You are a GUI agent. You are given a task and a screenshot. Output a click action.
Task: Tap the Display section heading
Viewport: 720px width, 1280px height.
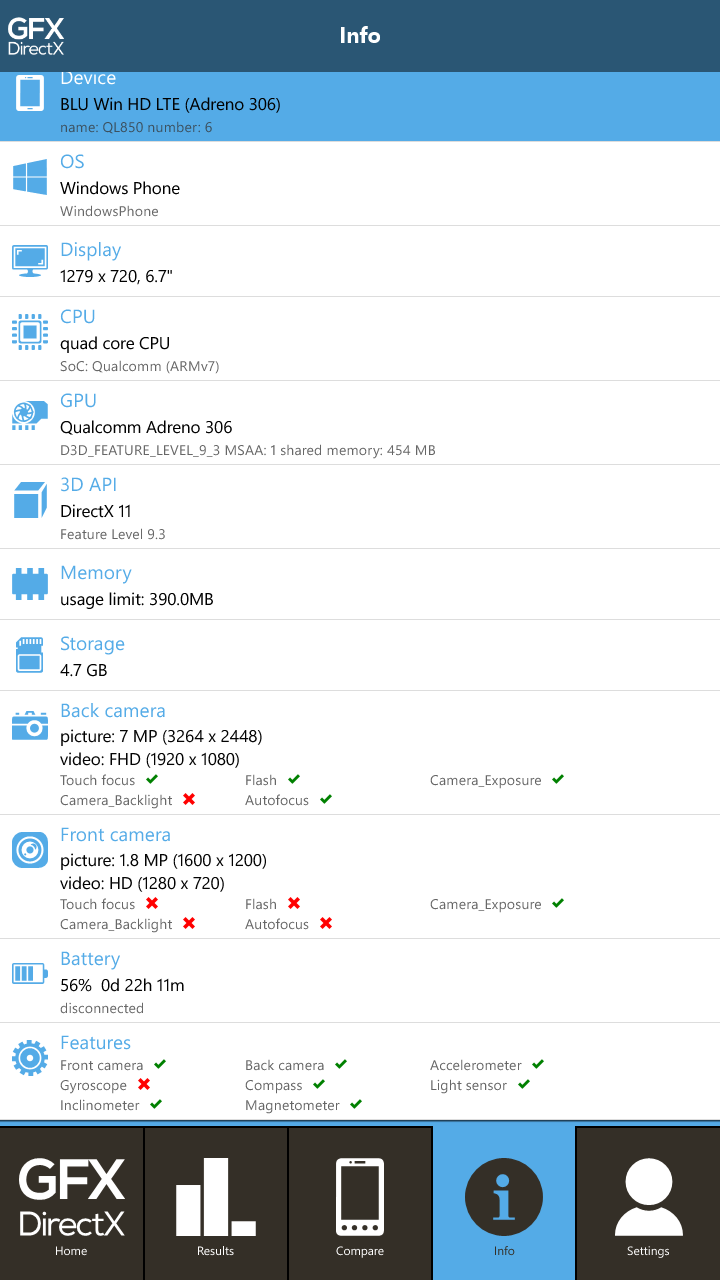(90, 250)
